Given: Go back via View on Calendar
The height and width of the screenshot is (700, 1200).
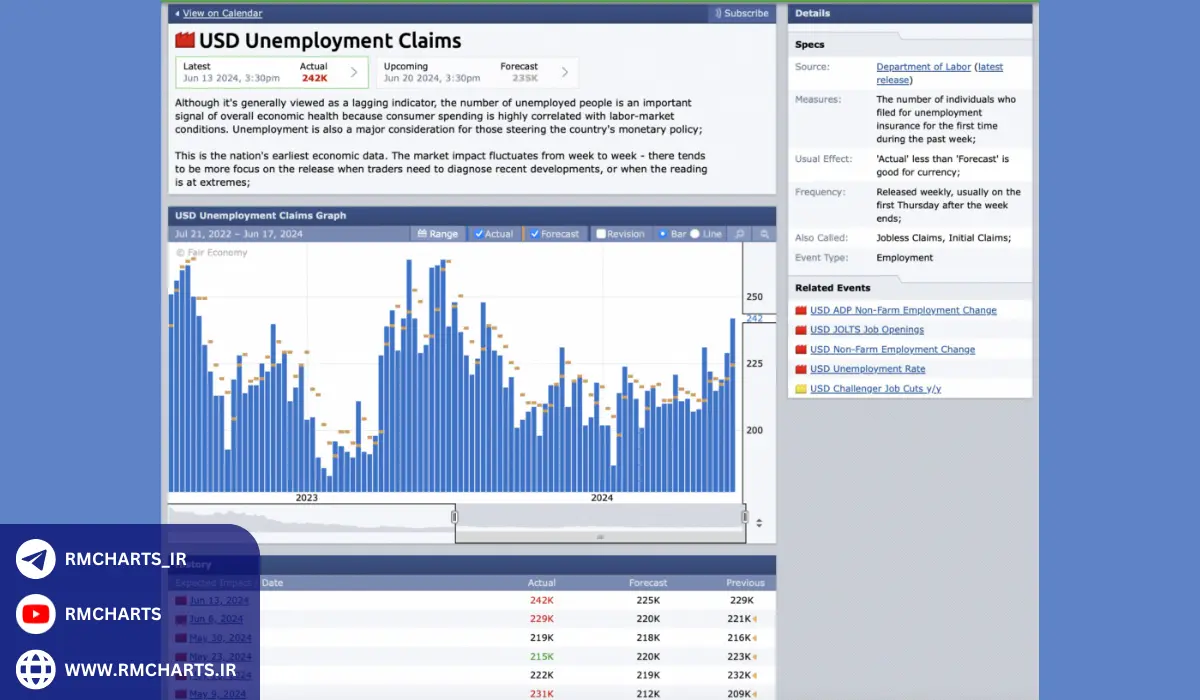Looking at the screenshot, I should (222, 14).
